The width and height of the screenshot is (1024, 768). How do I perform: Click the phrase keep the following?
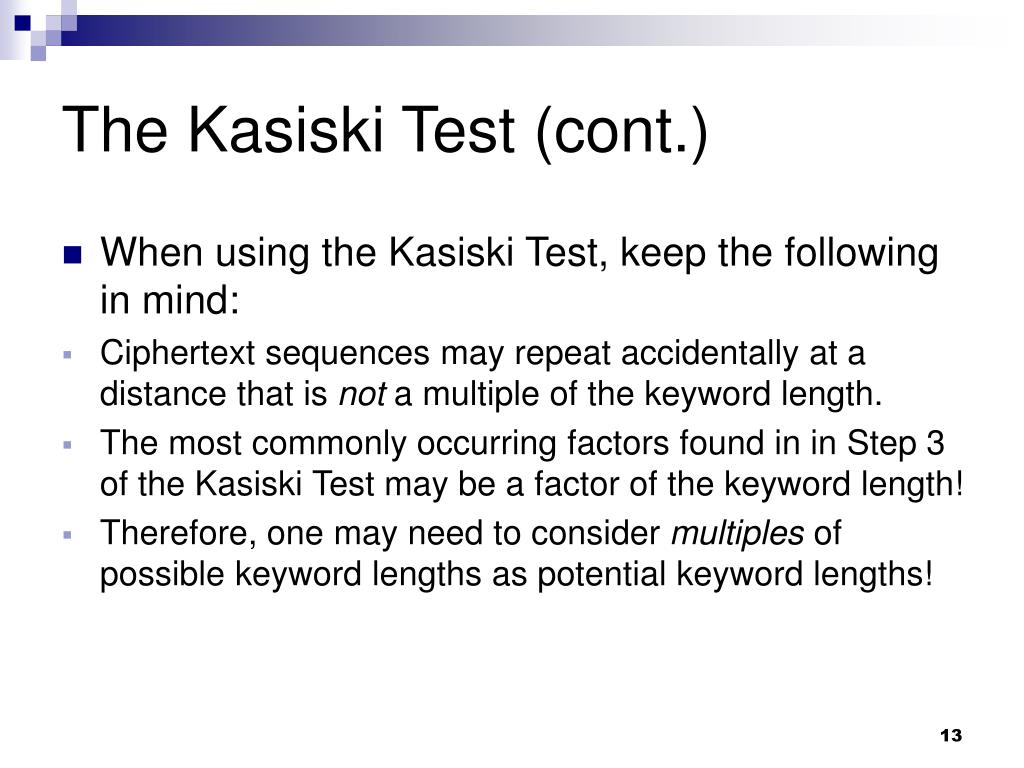click(x=779, y=253)
